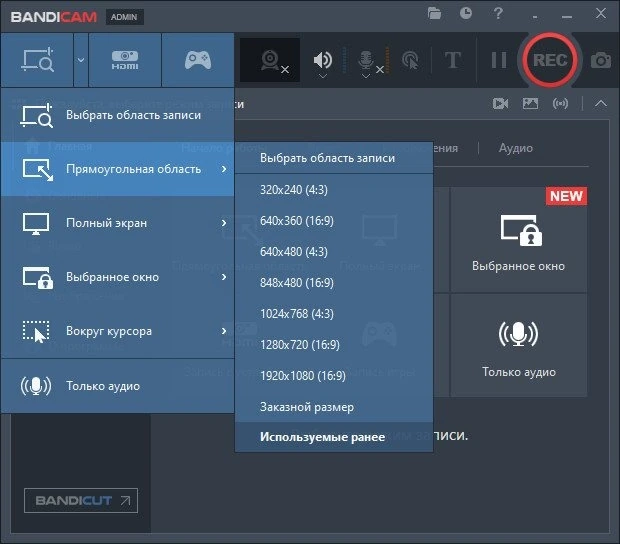Choose 'Заказной размер' custom size

point(334,407)
